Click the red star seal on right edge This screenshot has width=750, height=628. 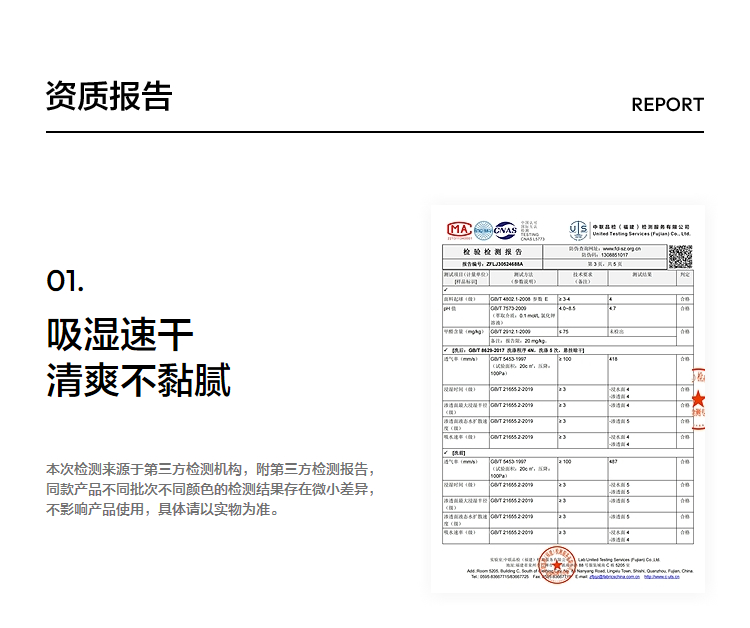[x=699, y=398]
